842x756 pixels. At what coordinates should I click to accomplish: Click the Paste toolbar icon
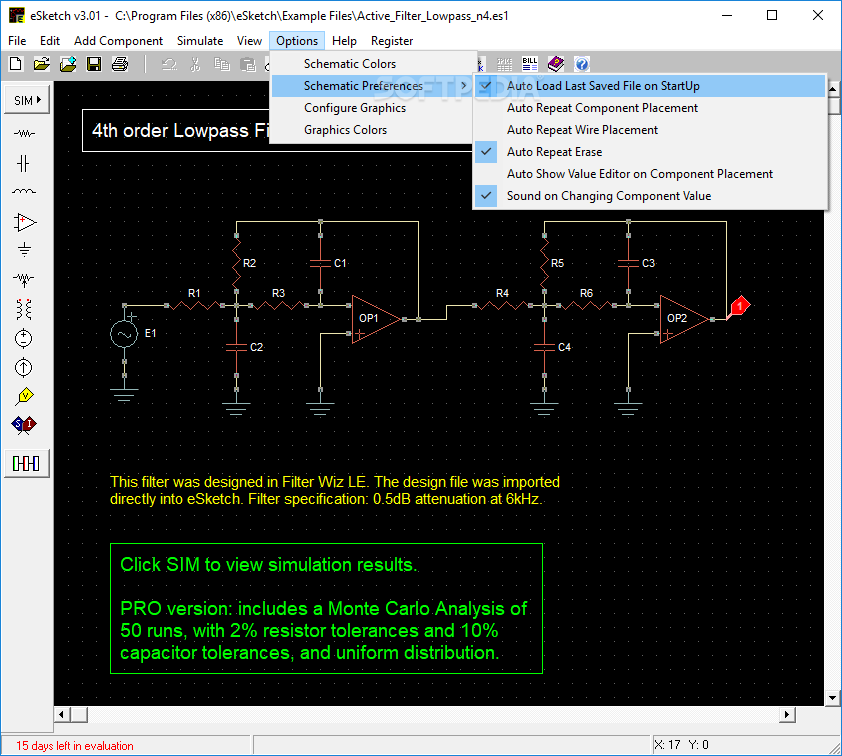click(248, 64)
